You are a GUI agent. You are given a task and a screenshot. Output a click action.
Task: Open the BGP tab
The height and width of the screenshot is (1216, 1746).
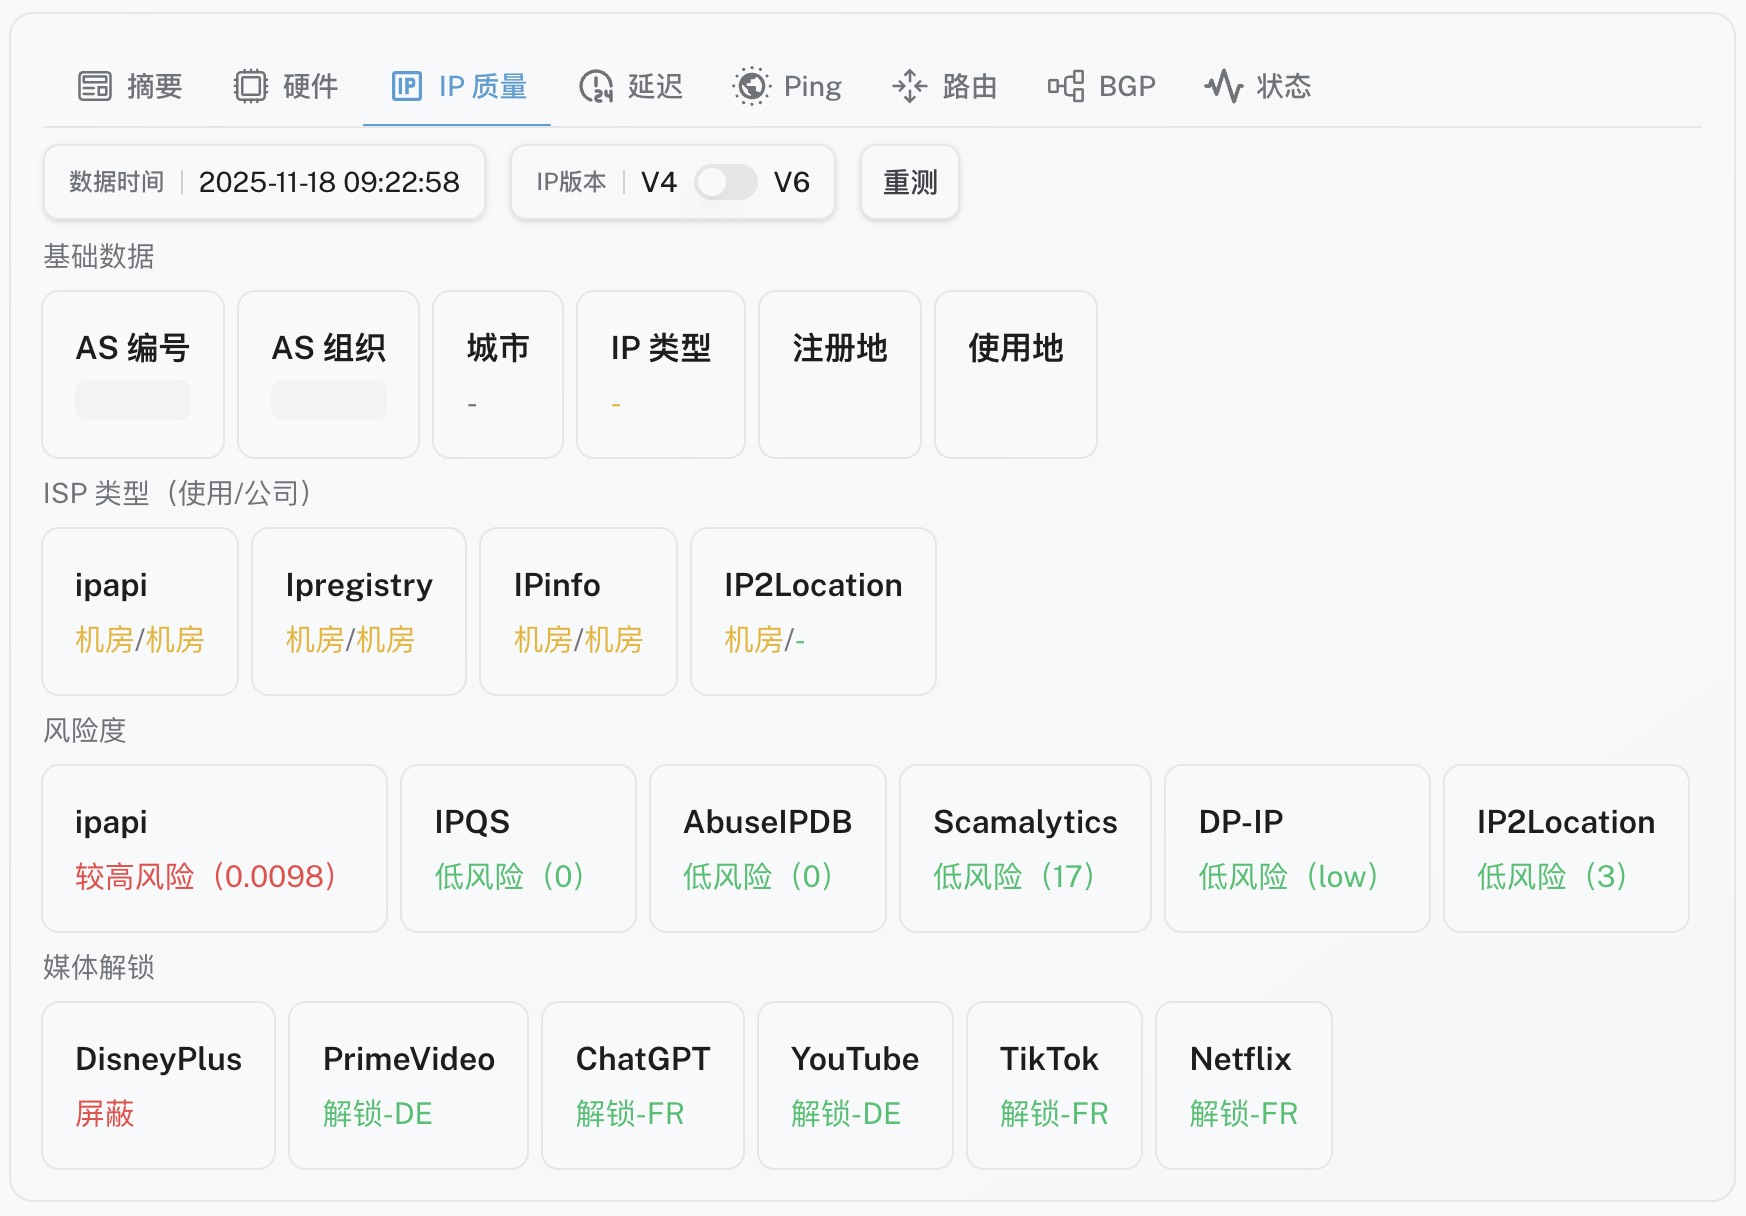point(1126,87)
